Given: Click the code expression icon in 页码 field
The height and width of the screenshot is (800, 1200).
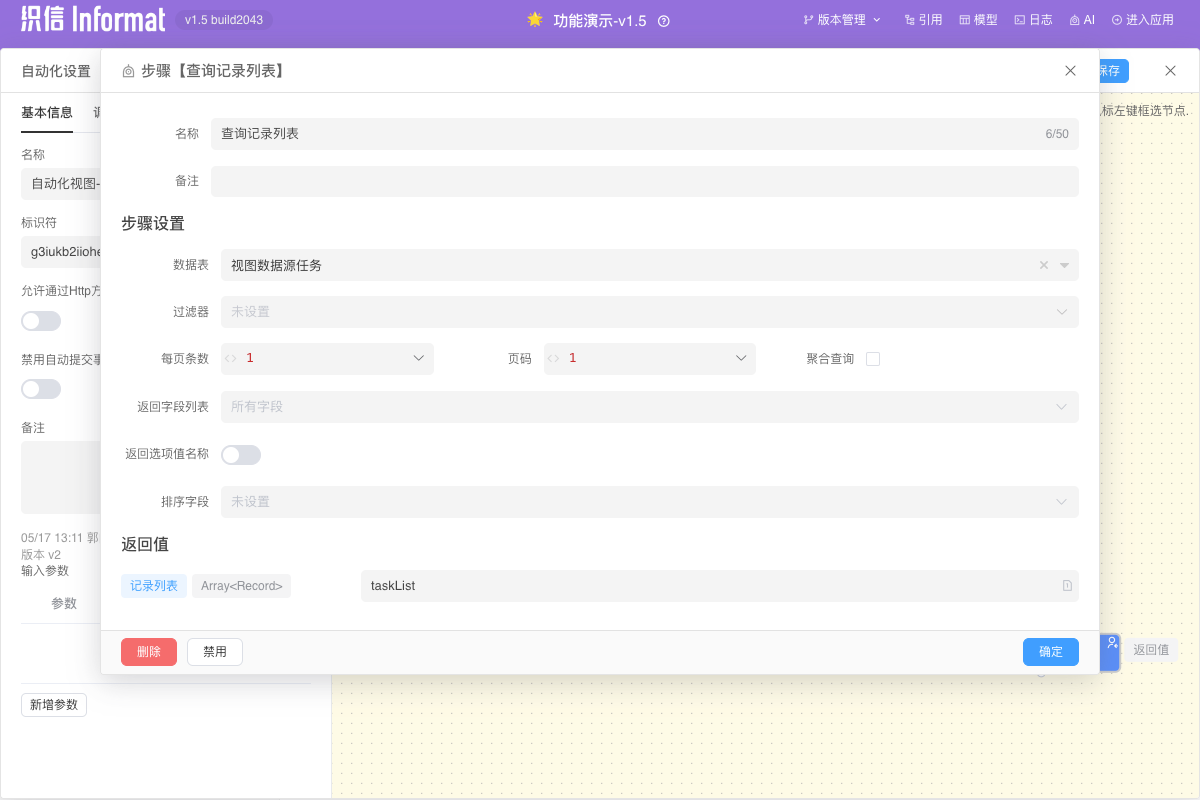Looking at the screenshot, I should [554, 358].
